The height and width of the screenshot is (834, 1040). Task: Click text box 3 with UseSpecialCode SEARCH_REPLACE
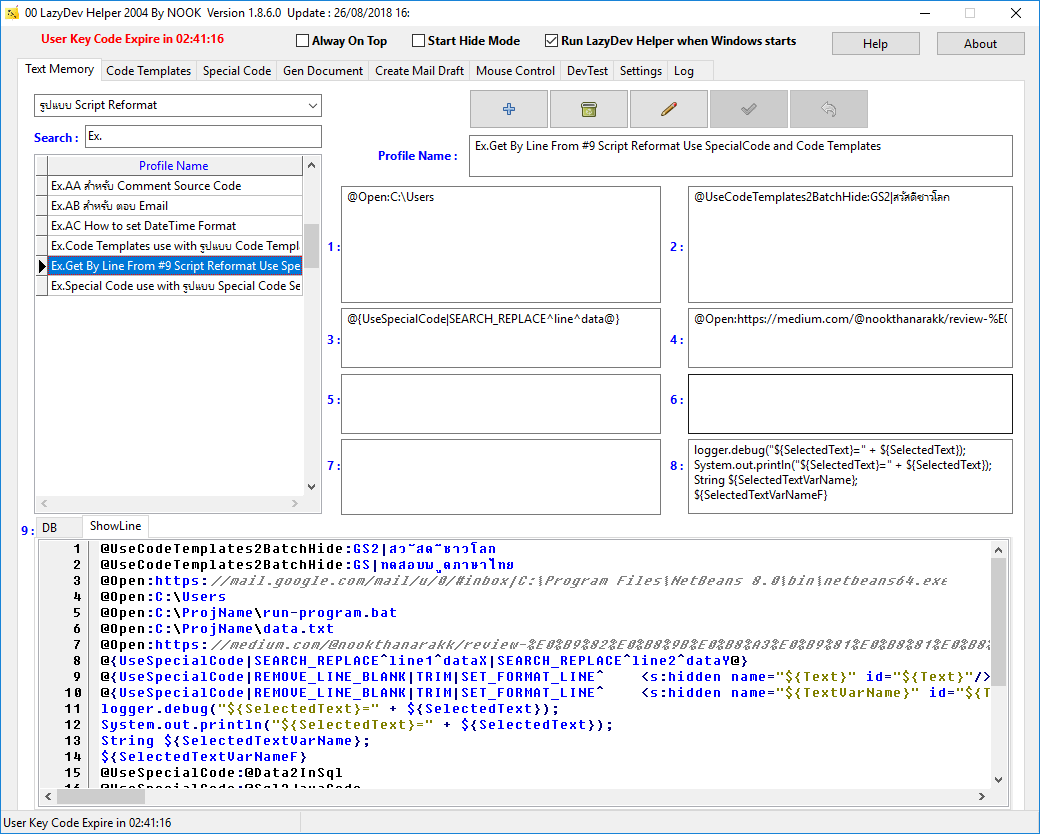tap(501, 338)
